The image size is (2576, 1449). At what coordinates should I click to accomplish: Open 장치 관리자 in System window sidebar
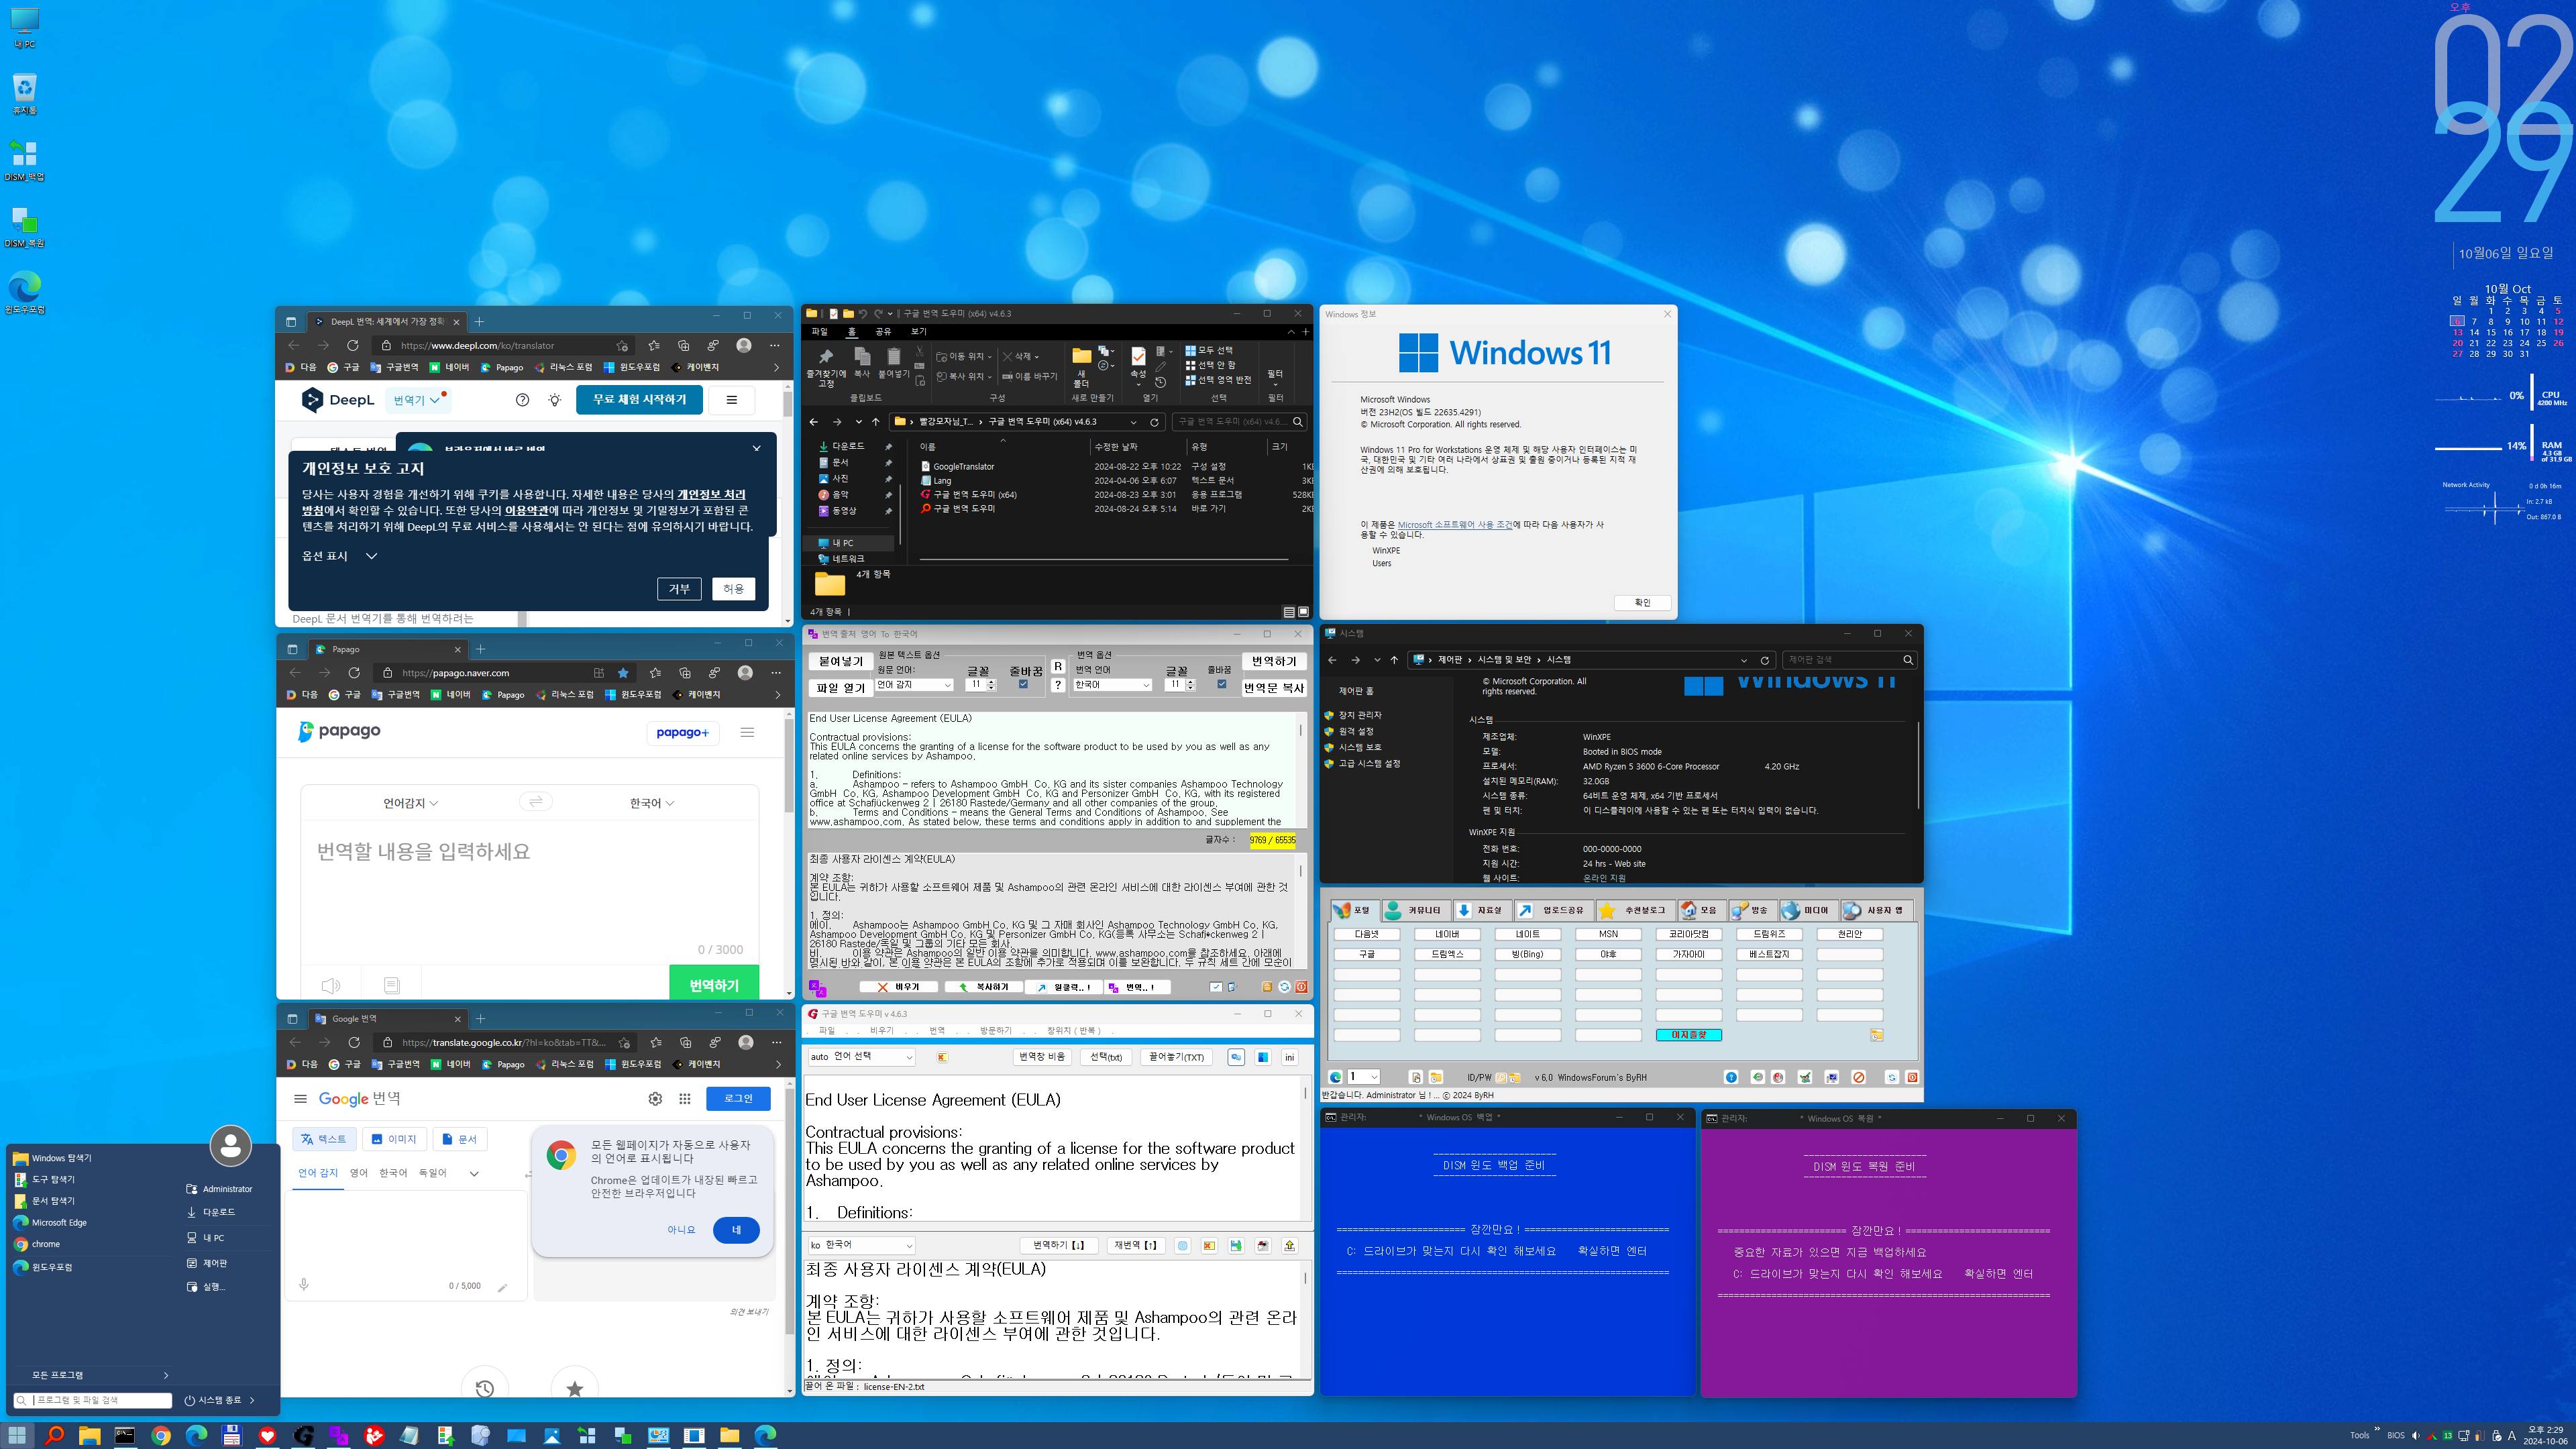pos(1360,715)
